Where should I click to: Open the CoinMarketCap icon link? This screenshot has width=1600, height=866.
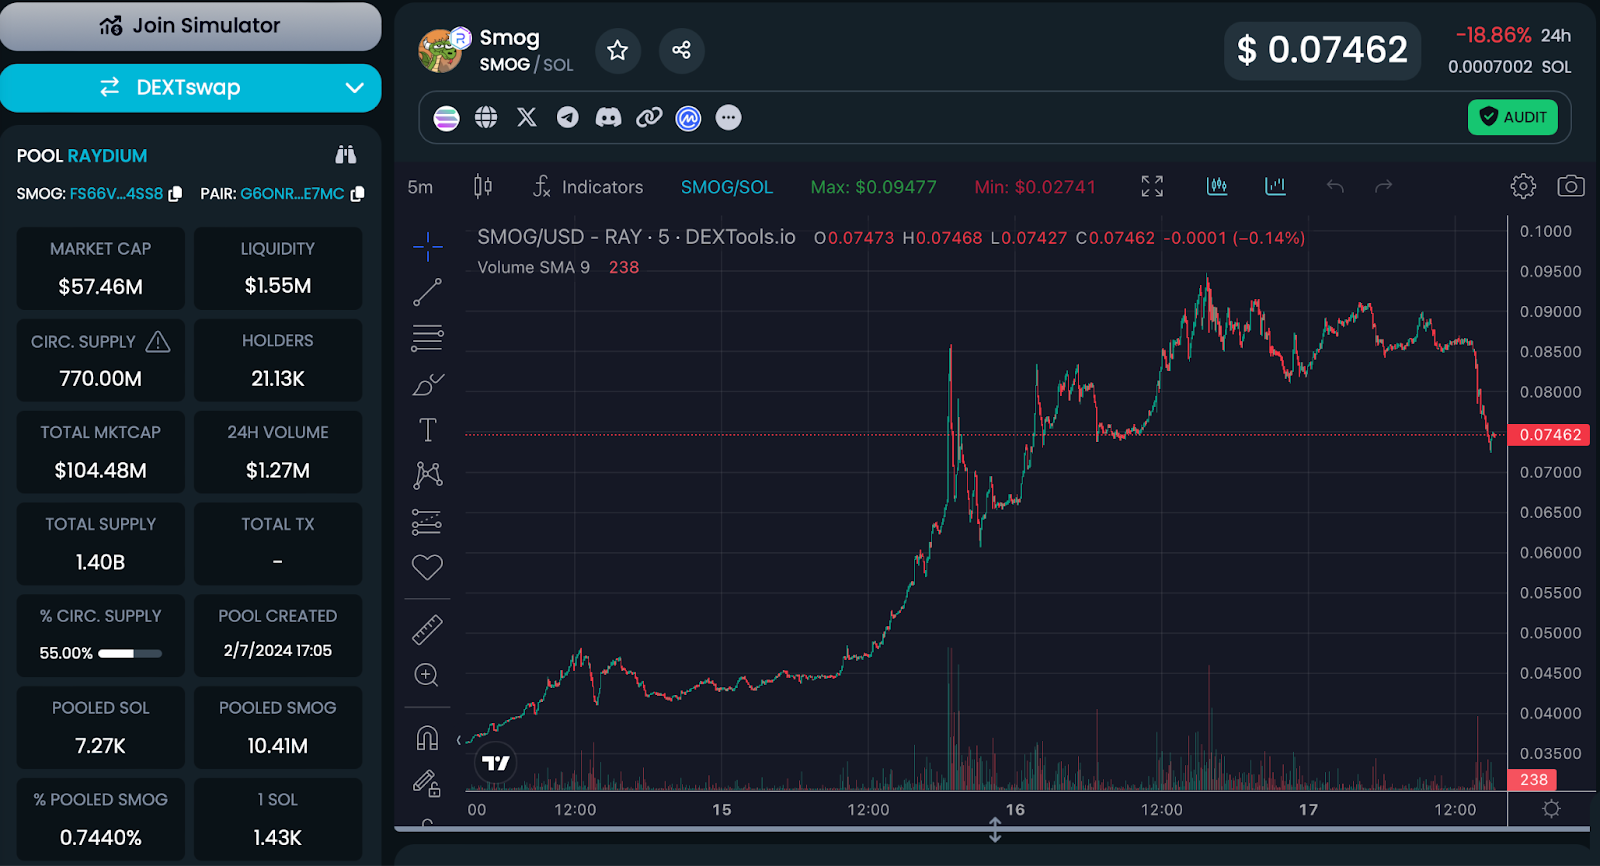coord(688,118)
